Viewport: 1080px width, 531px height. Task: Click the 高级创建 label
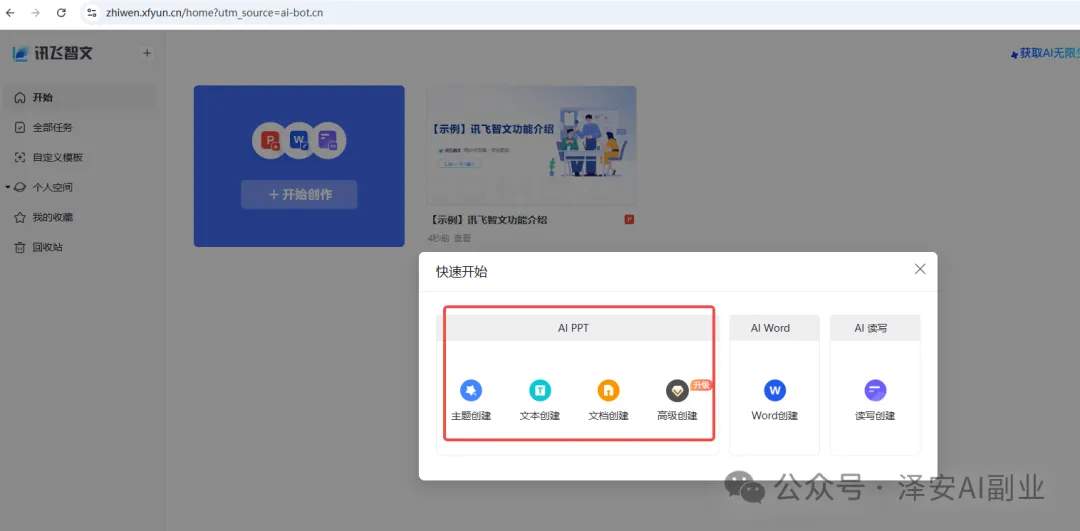click(677, 416)
